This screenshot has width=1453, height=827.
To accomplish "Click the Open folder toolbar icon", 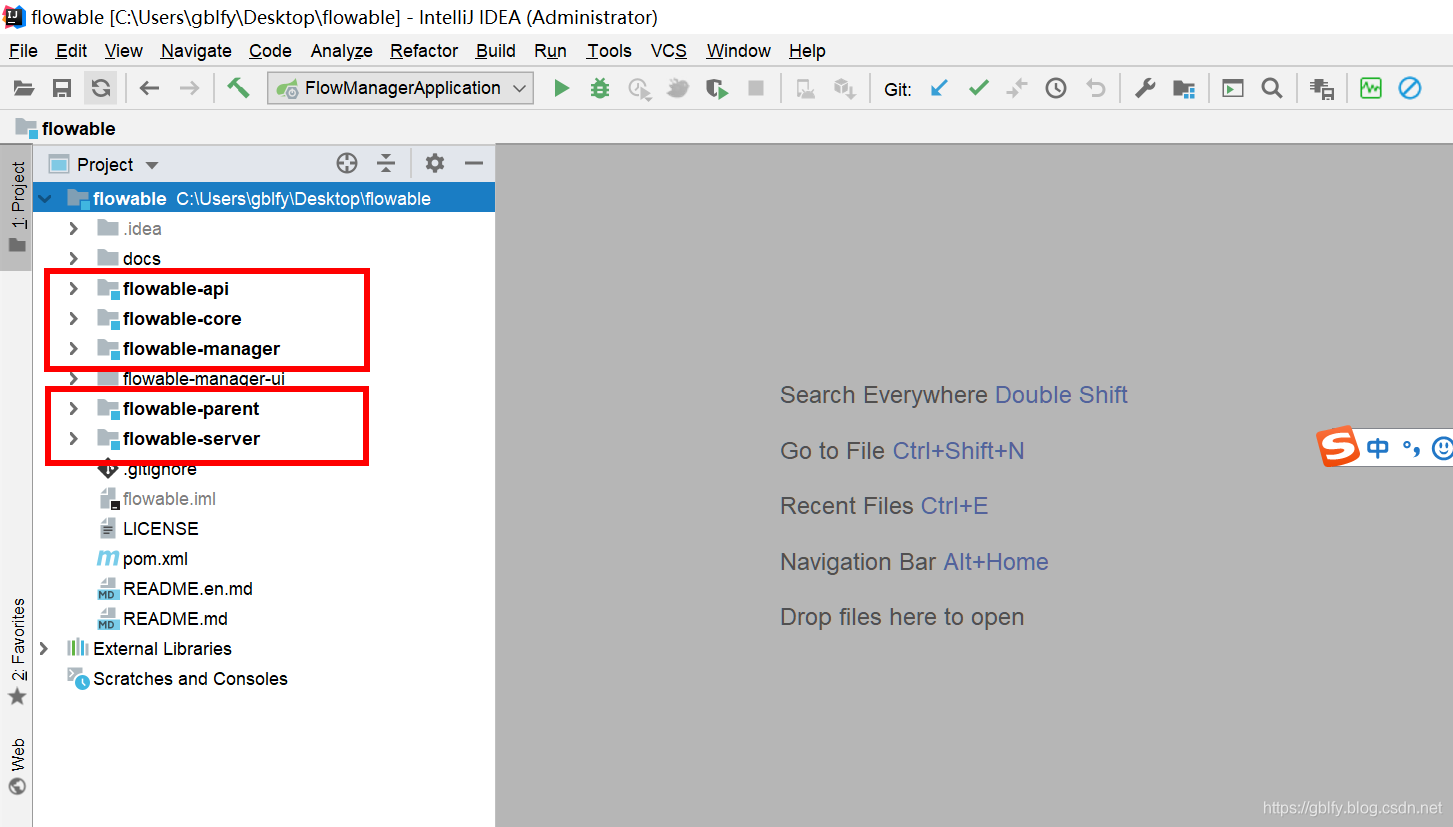I will coord(24,89).
